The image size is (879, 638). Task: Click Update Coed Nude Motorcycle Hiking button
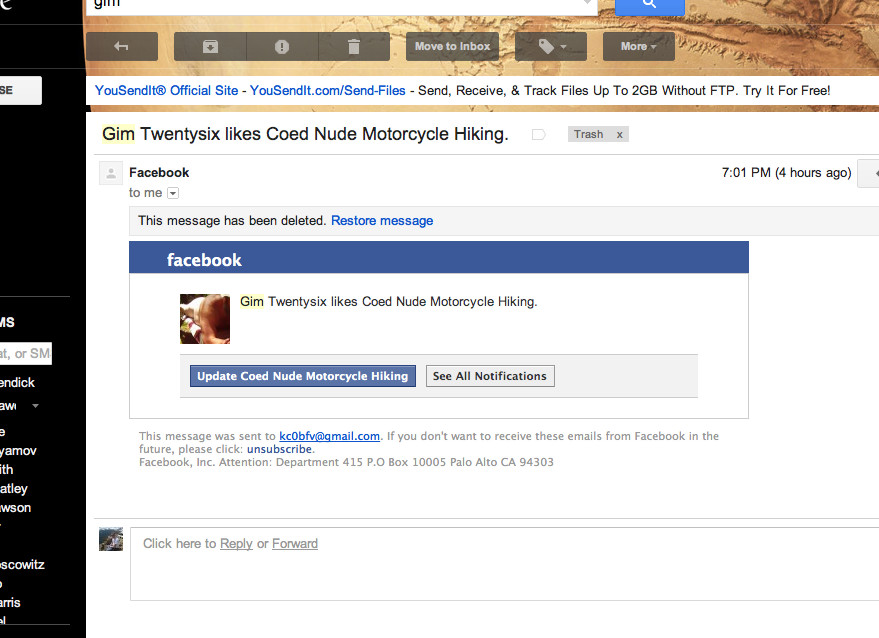[303, 376]
